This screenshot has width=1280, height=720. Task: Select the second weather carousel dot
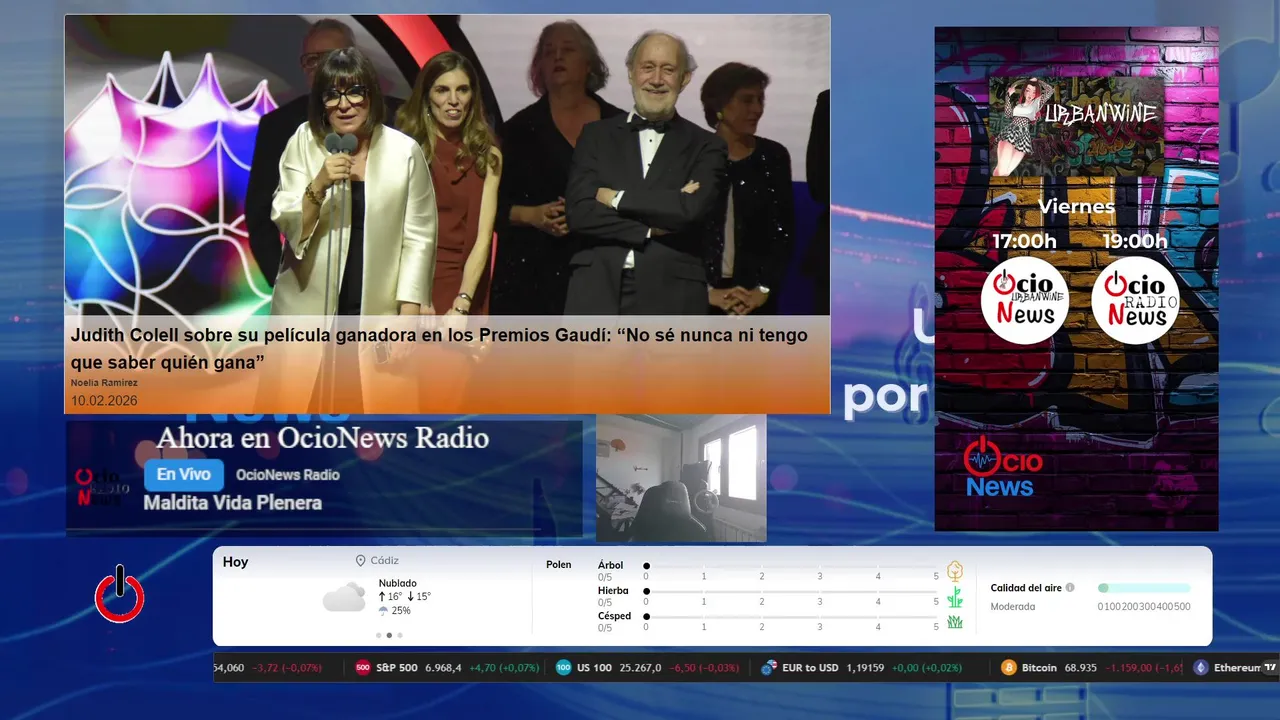coord(389,635)
